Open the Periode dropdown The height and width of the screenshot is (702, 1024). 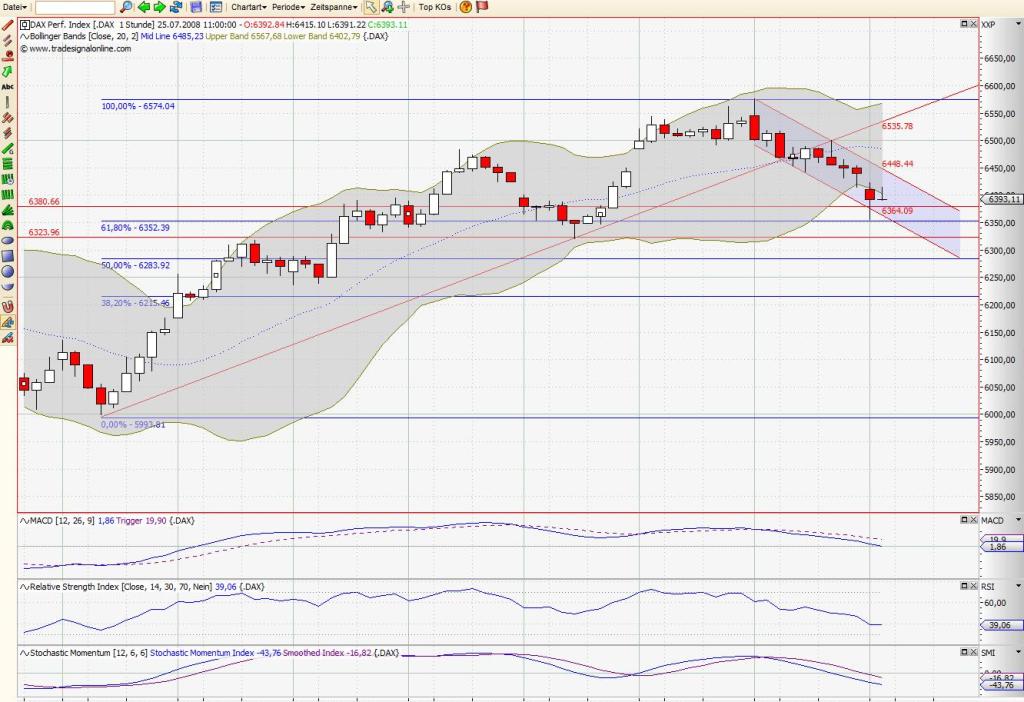pyautogui.click(x=289, y=7)
